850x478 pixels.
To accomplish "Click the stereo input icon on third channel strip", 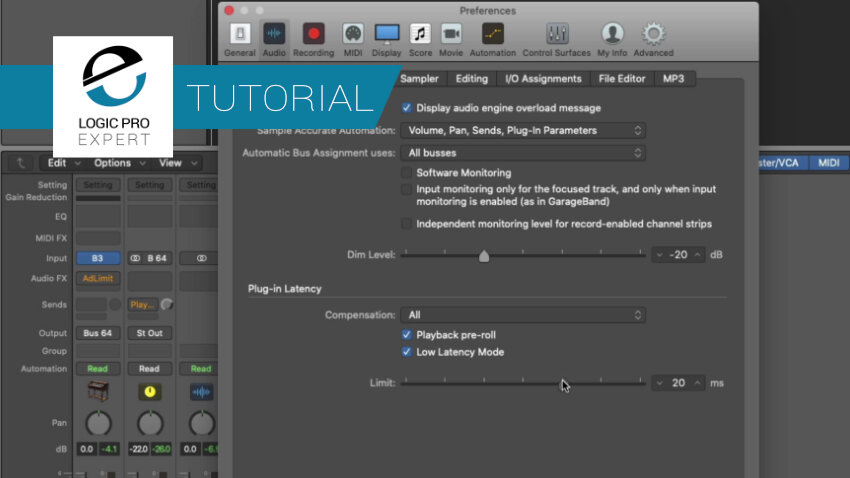I will 202,258.
